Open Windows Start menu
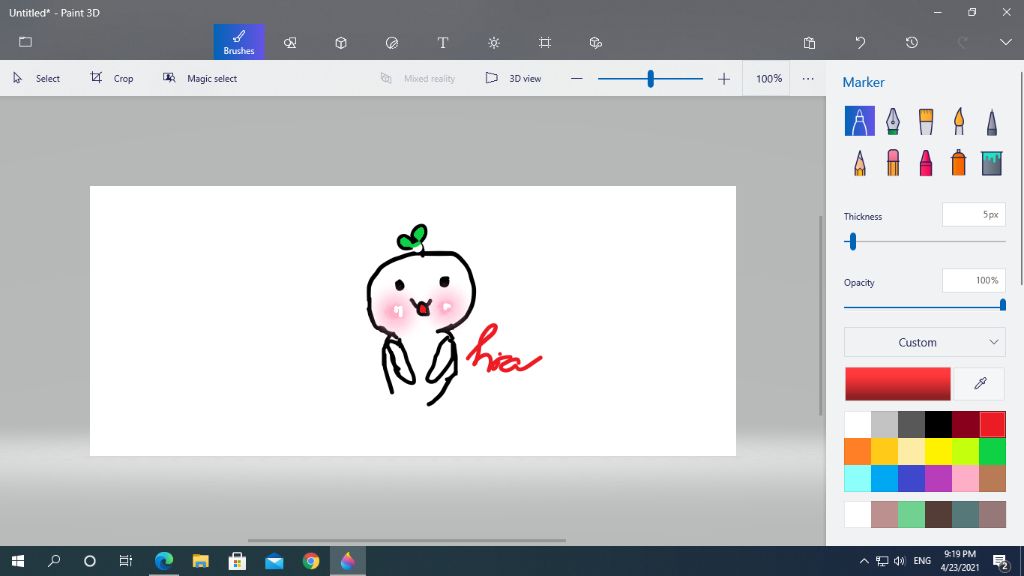The width and height of the screenshot is (1024, 576). coord(18,561)
